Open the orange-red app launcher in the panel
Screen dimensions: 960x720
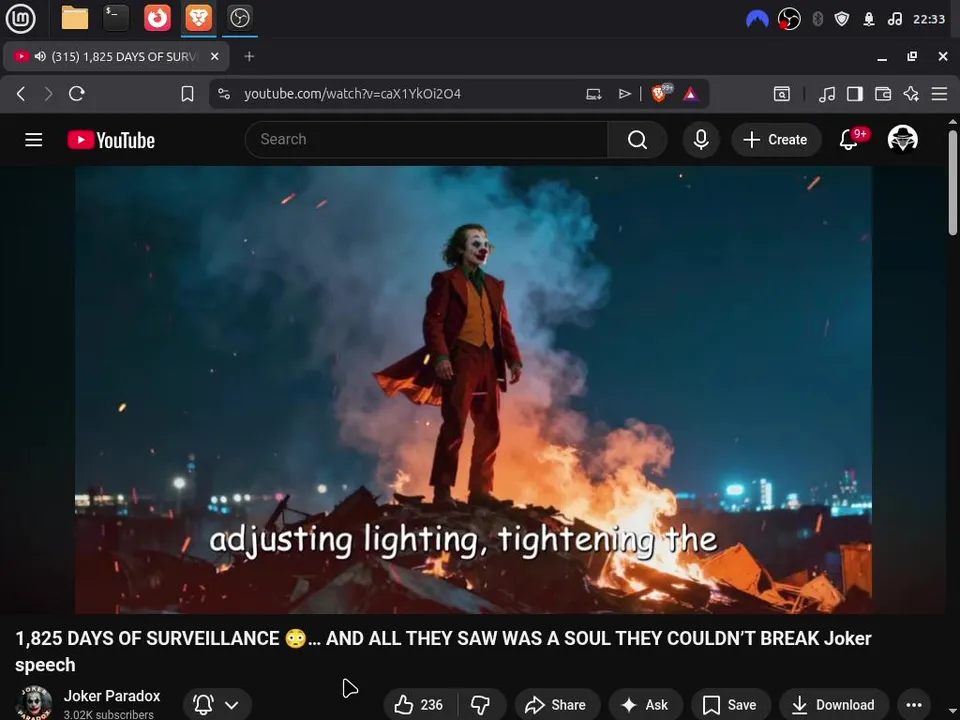157,18
